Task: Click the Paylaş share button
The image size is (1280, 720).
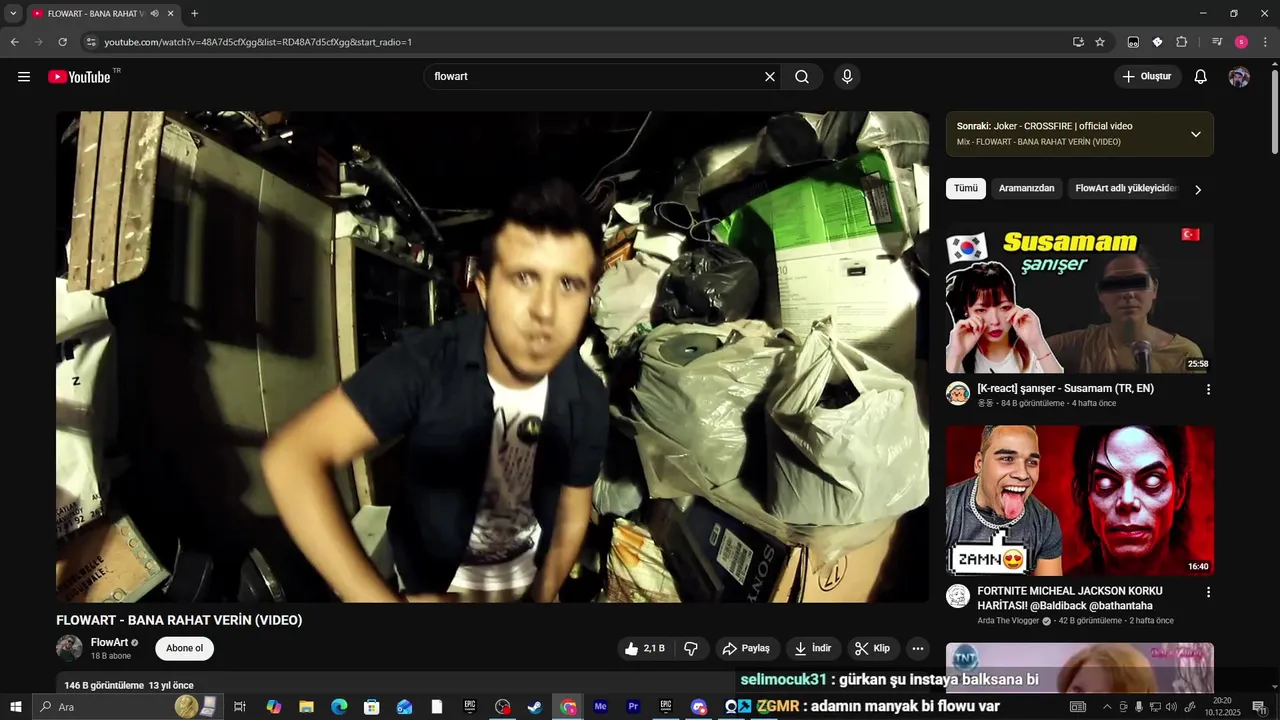Action: click(746, 649)
